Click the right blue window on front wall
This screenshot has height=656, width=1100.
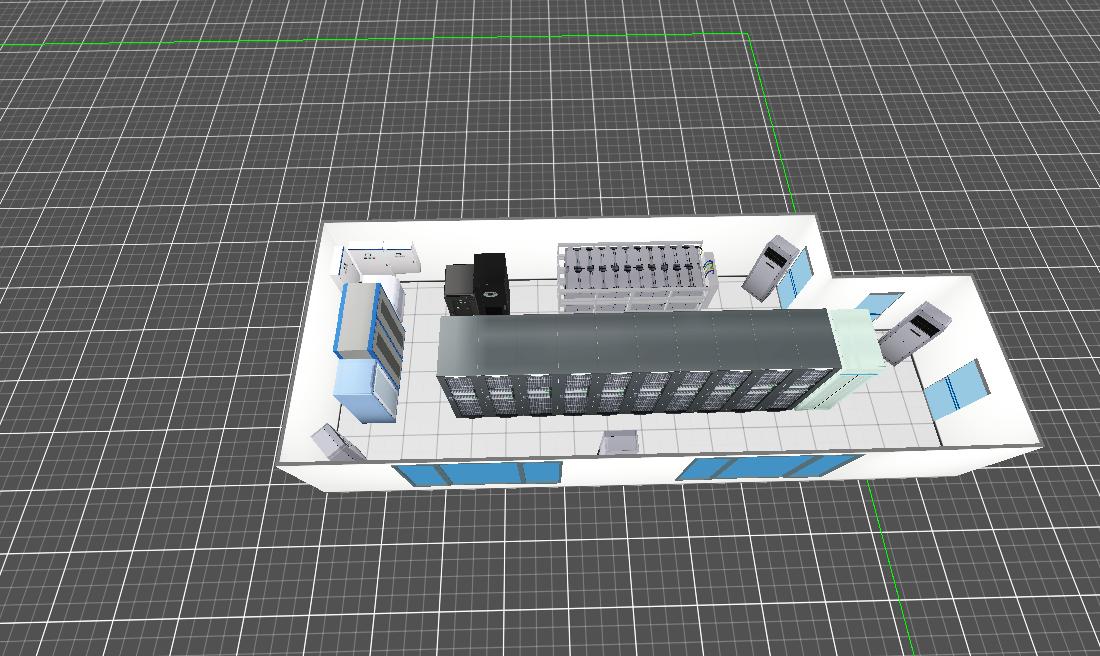768,467
